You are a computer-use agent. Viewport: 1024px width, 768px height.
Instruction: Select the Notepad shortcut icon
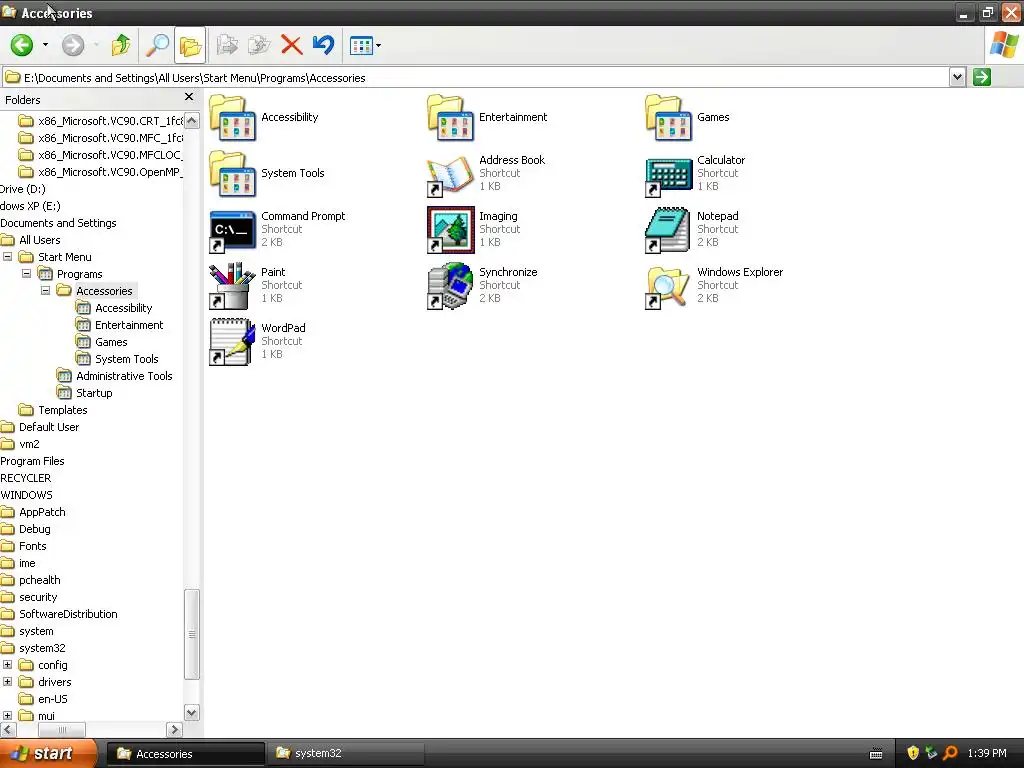[668, 230]
